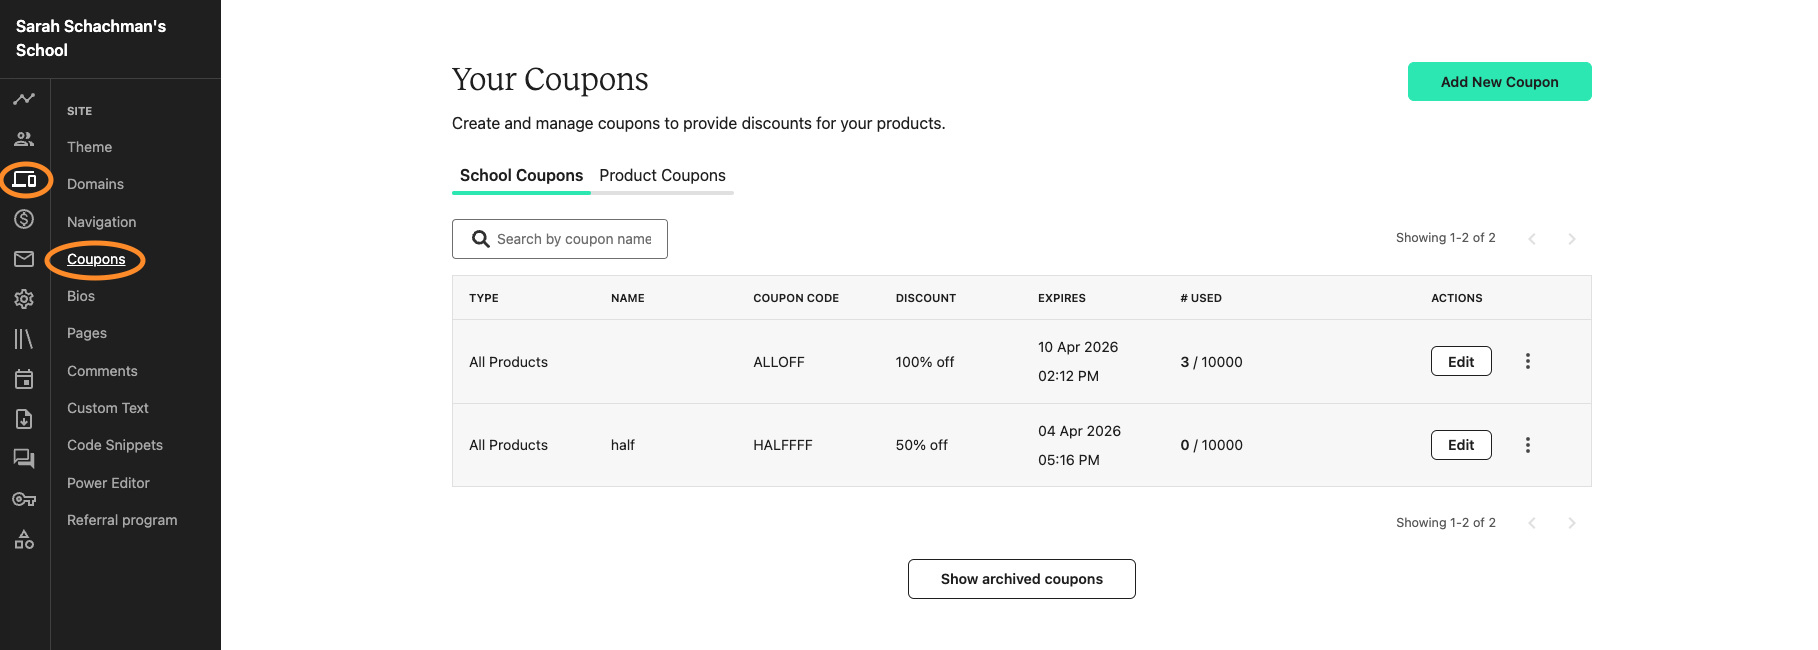1818x650 pixels.
Task: Open the calendar sidebar icon
Action: 24,379
